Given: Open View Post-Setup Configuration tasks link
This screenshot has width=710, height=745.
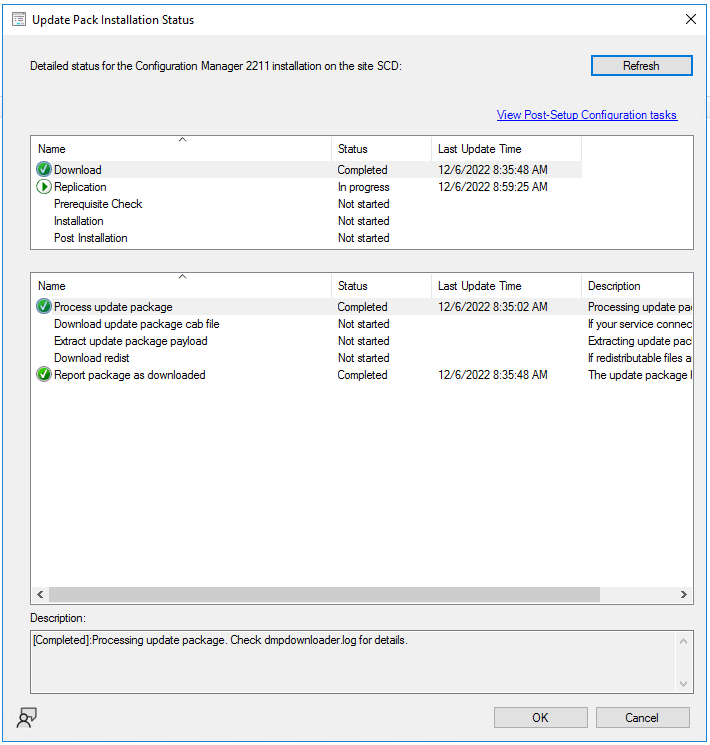Looking at the screenshot, I should coord(586,115).
